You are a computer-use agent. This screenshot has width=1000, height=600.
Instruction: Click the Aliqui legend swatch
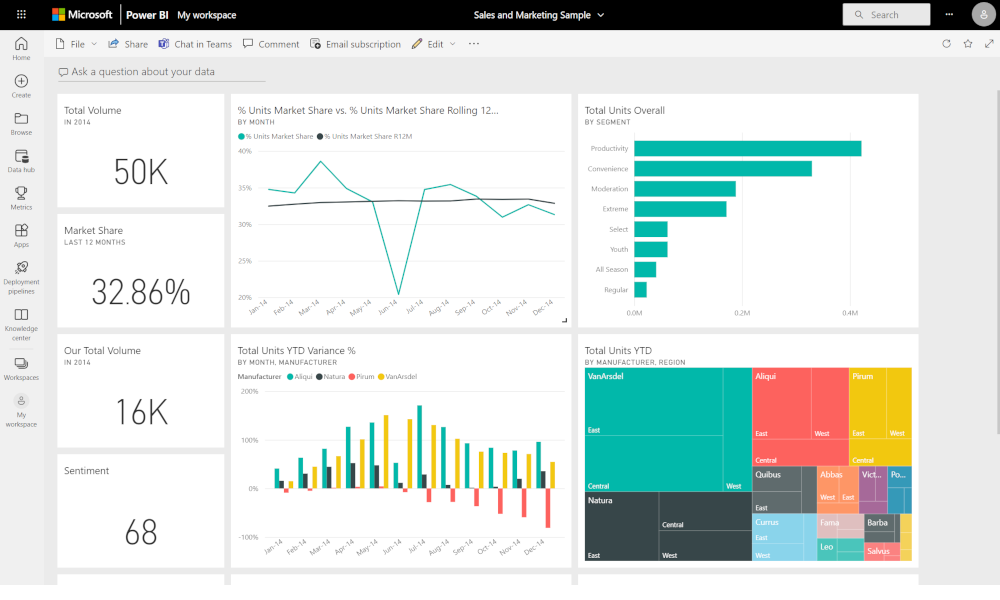tap(290, 377)
